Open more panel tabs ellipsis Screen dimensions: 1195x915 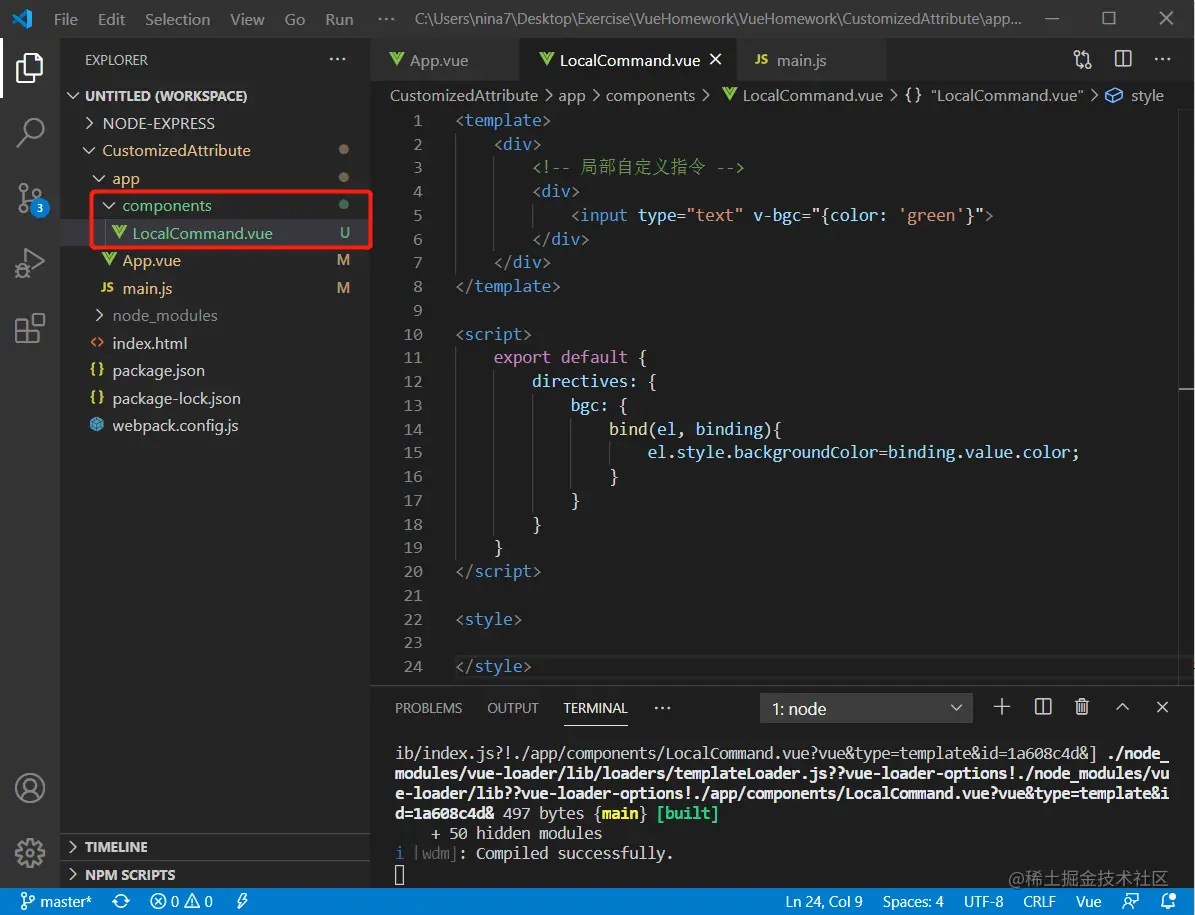point(662,709)
